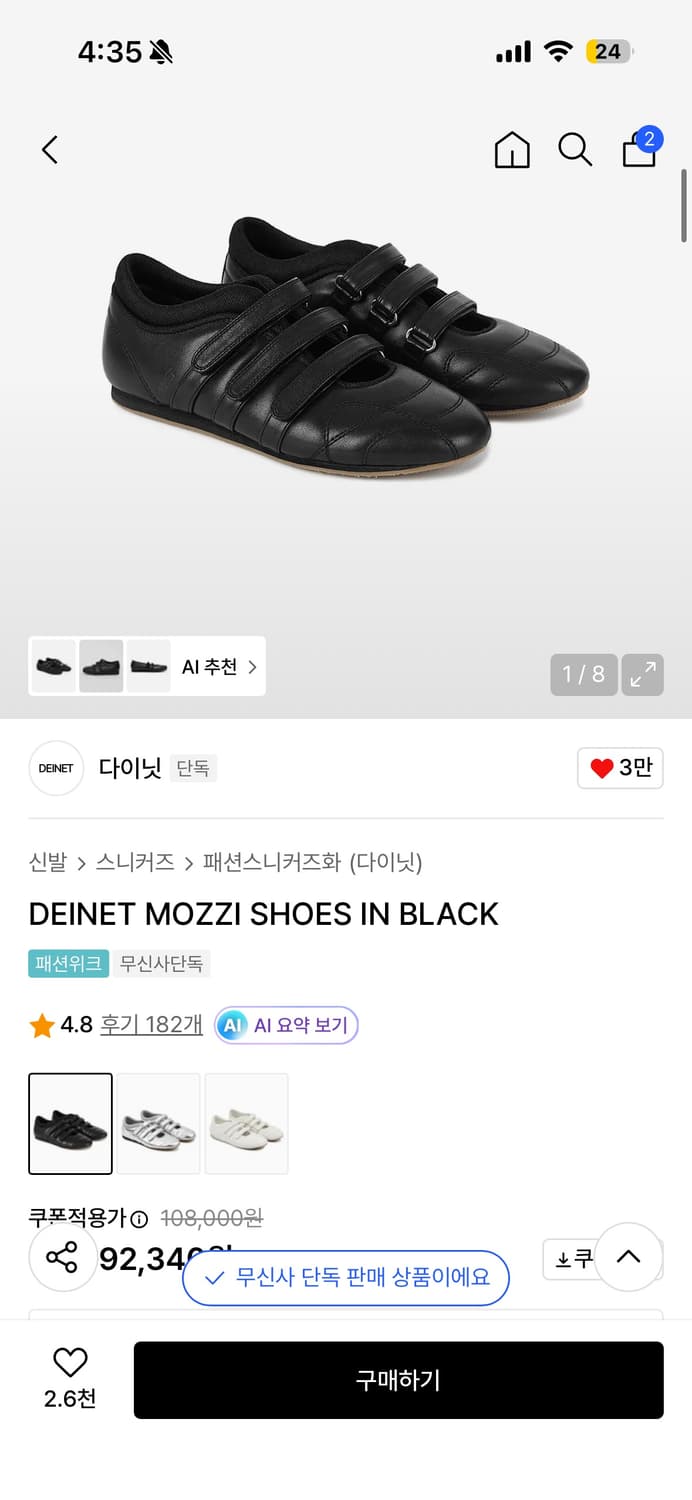Open 후기 182개 reviews link
The image size is (692, 1500).
(x=150, y=1024)
